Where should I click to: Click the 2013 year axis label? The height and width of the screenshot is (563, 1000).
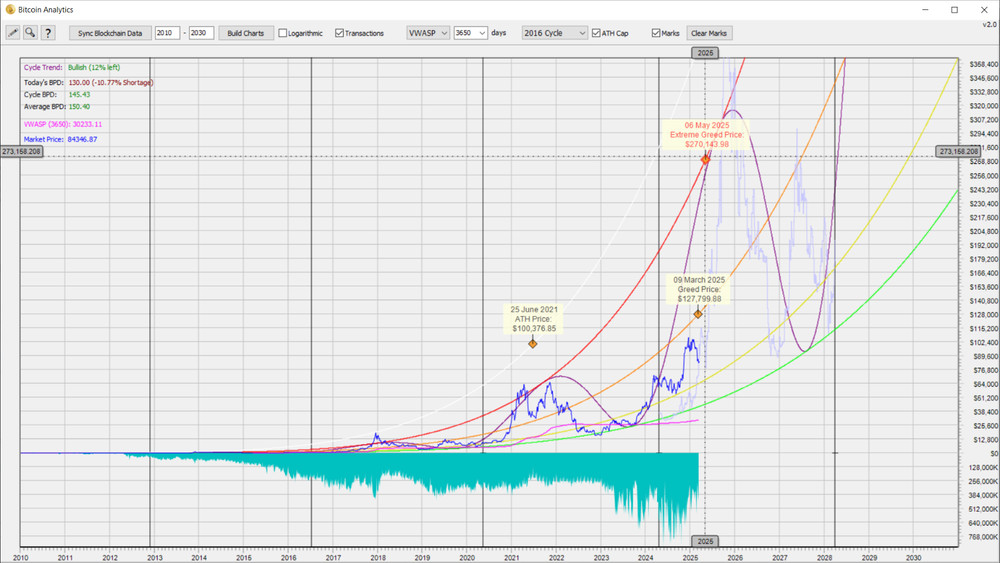coord(154,557)
